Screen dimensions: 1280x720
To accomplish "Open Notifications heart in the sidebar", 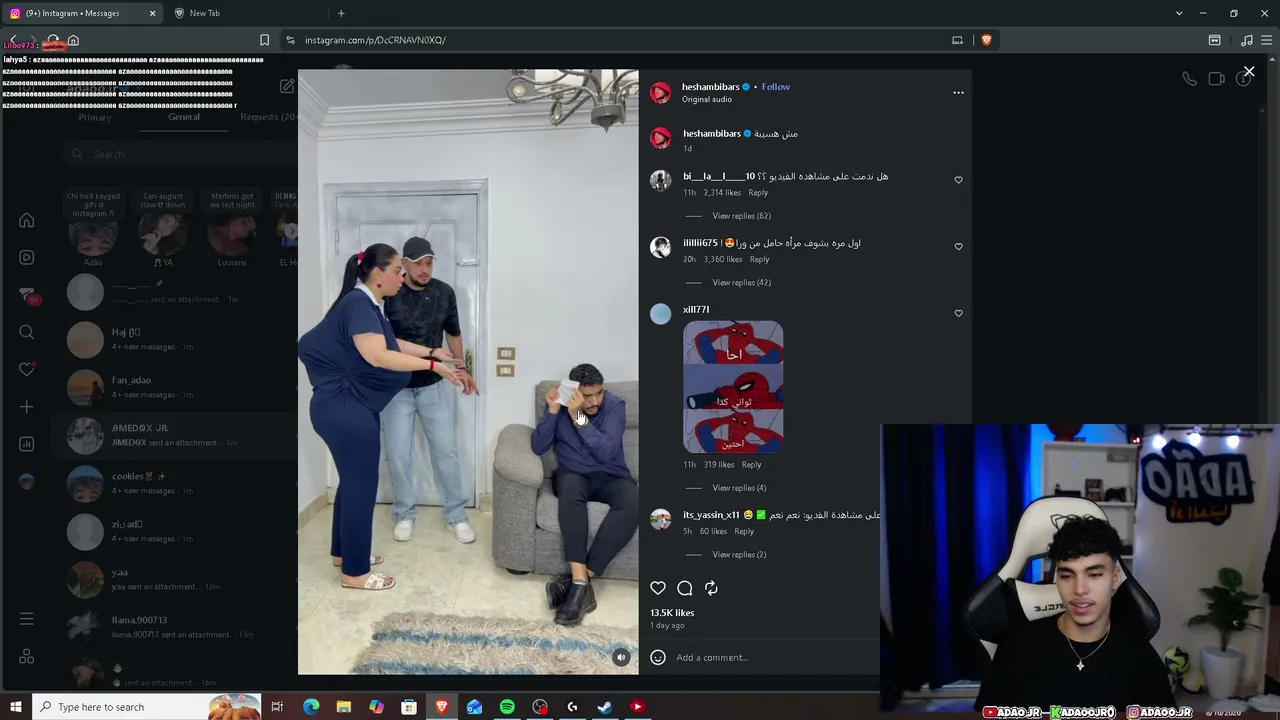I will 27,369.
